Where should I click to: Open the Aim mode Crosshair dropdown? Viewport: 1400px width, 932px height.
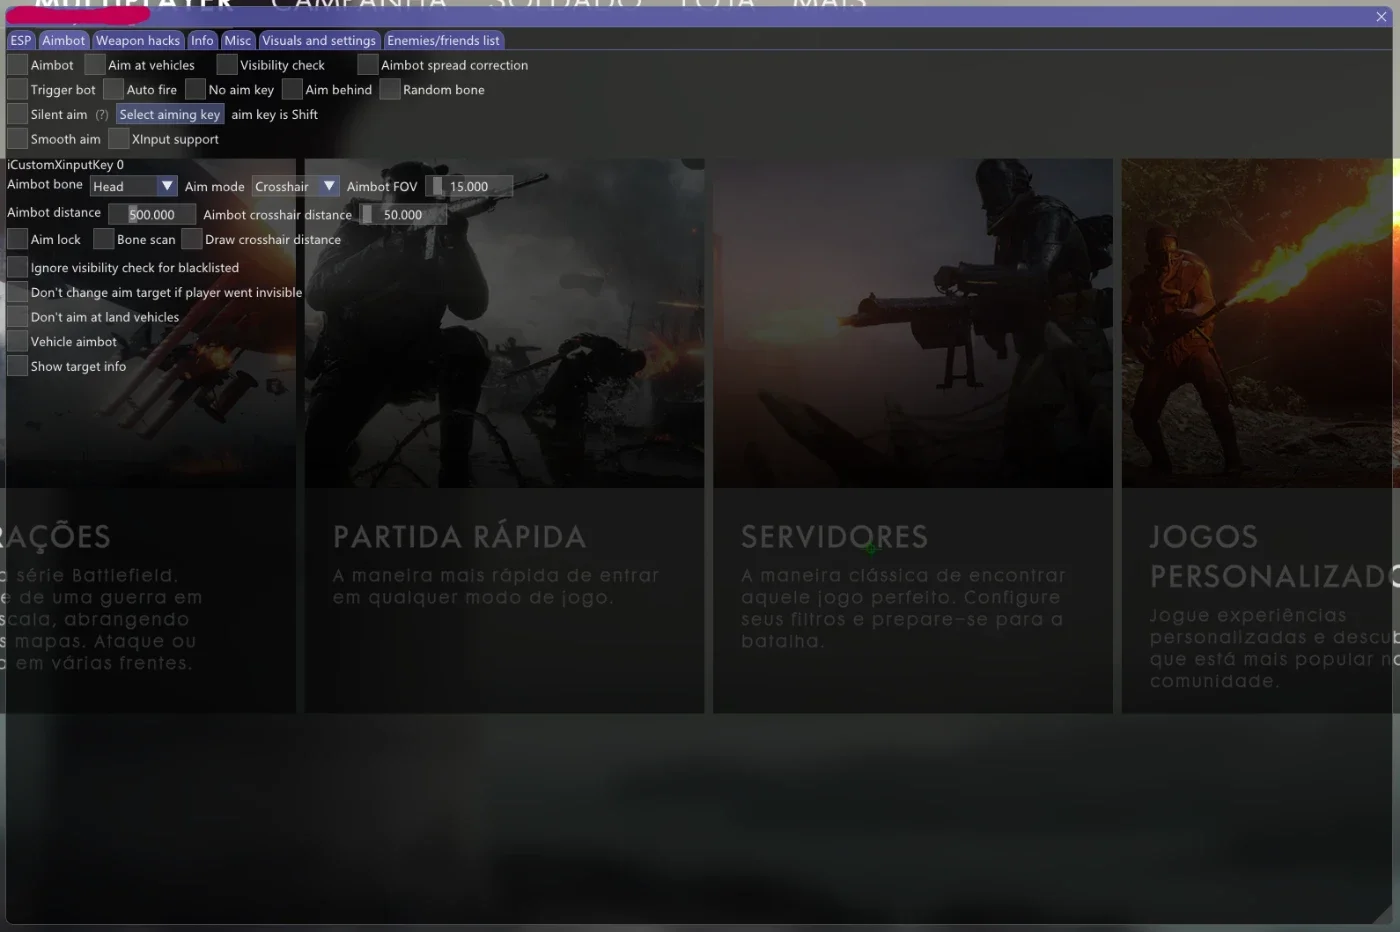pyautogui.click(x=295, y=186)
